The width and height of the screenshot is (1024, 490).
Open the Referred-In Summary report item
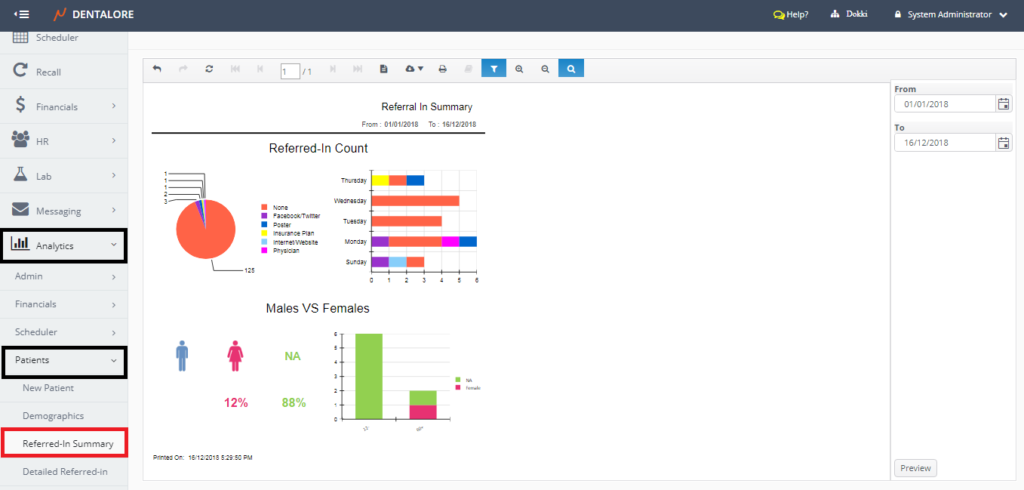point(67,443)
